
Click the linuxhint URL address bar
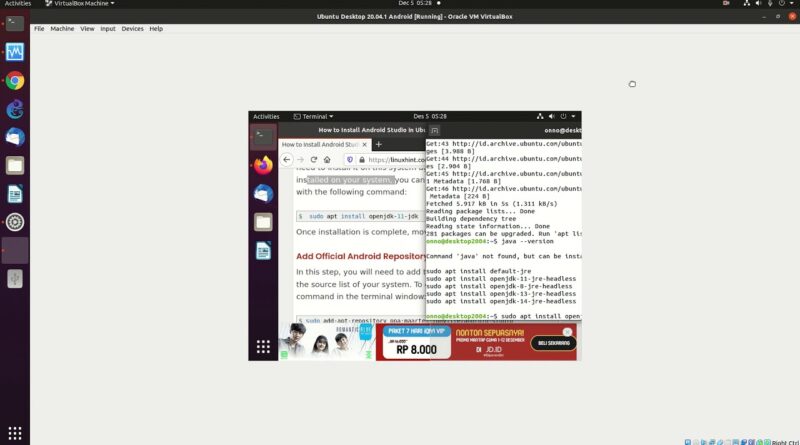click(396, 160)
